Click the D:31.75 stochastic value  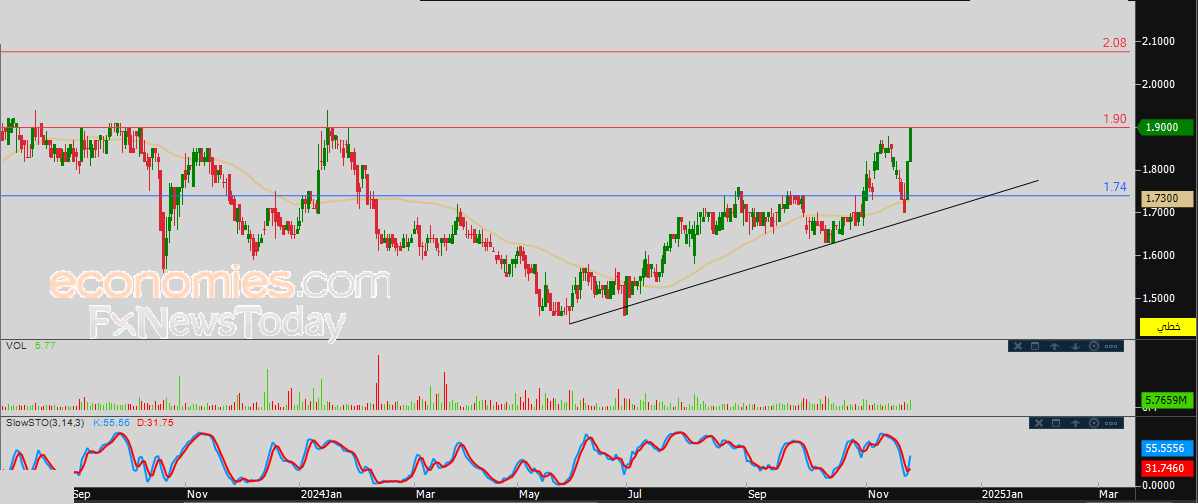pyautogui.click(x=155, y=422)
